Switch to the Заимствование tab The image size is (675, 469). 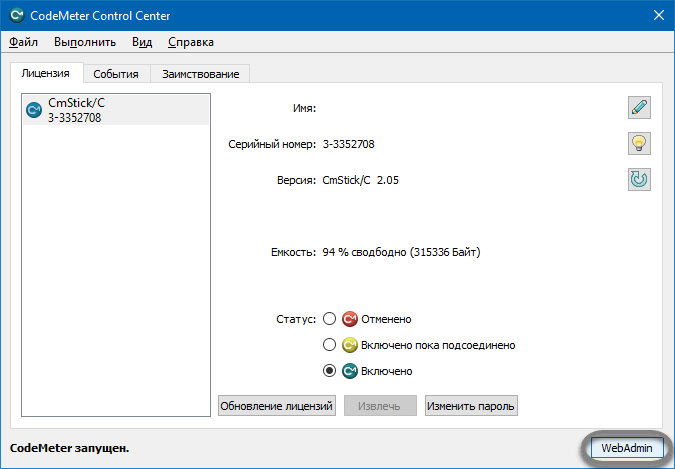coord(201,74)
